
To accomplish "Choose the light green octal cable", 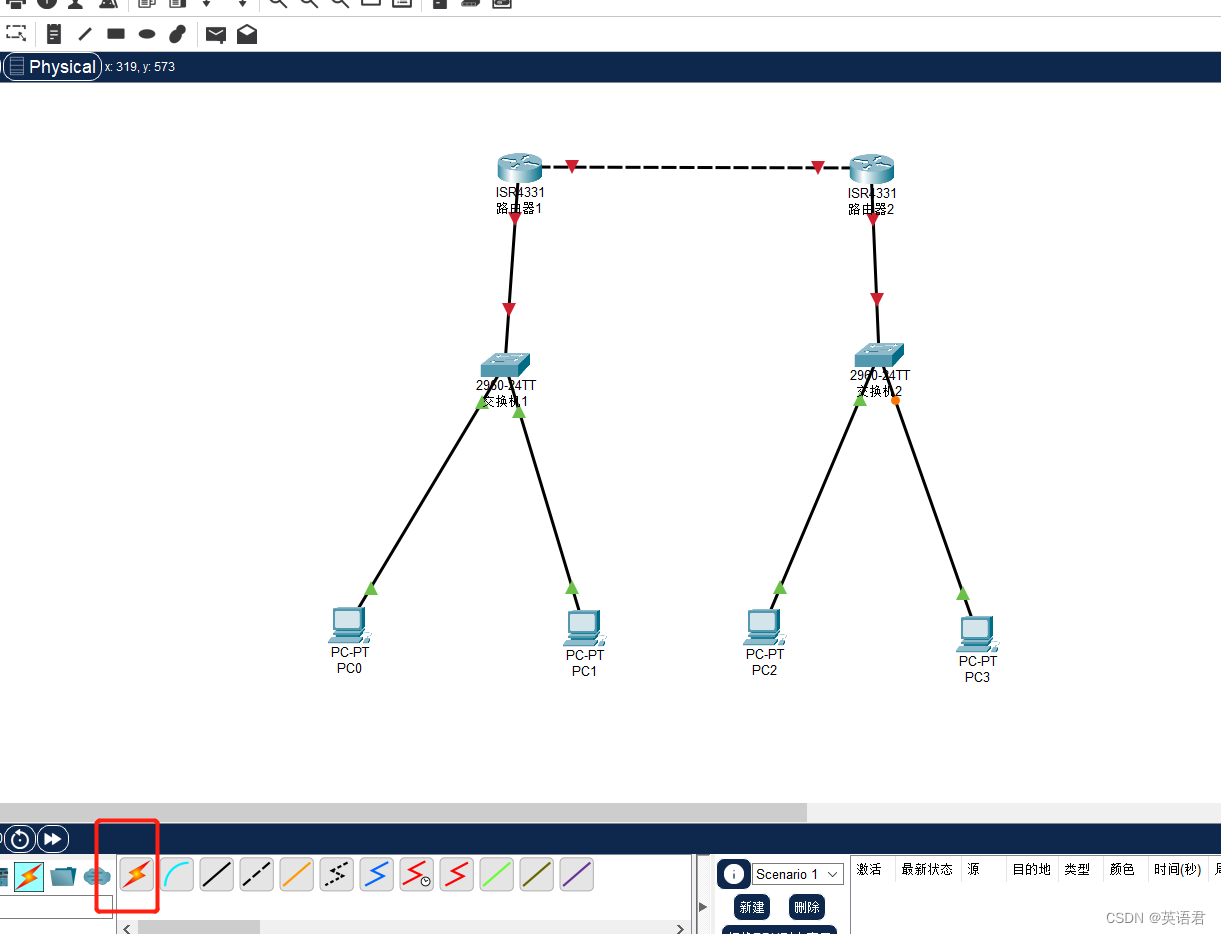I will click(x=497, y=875).
